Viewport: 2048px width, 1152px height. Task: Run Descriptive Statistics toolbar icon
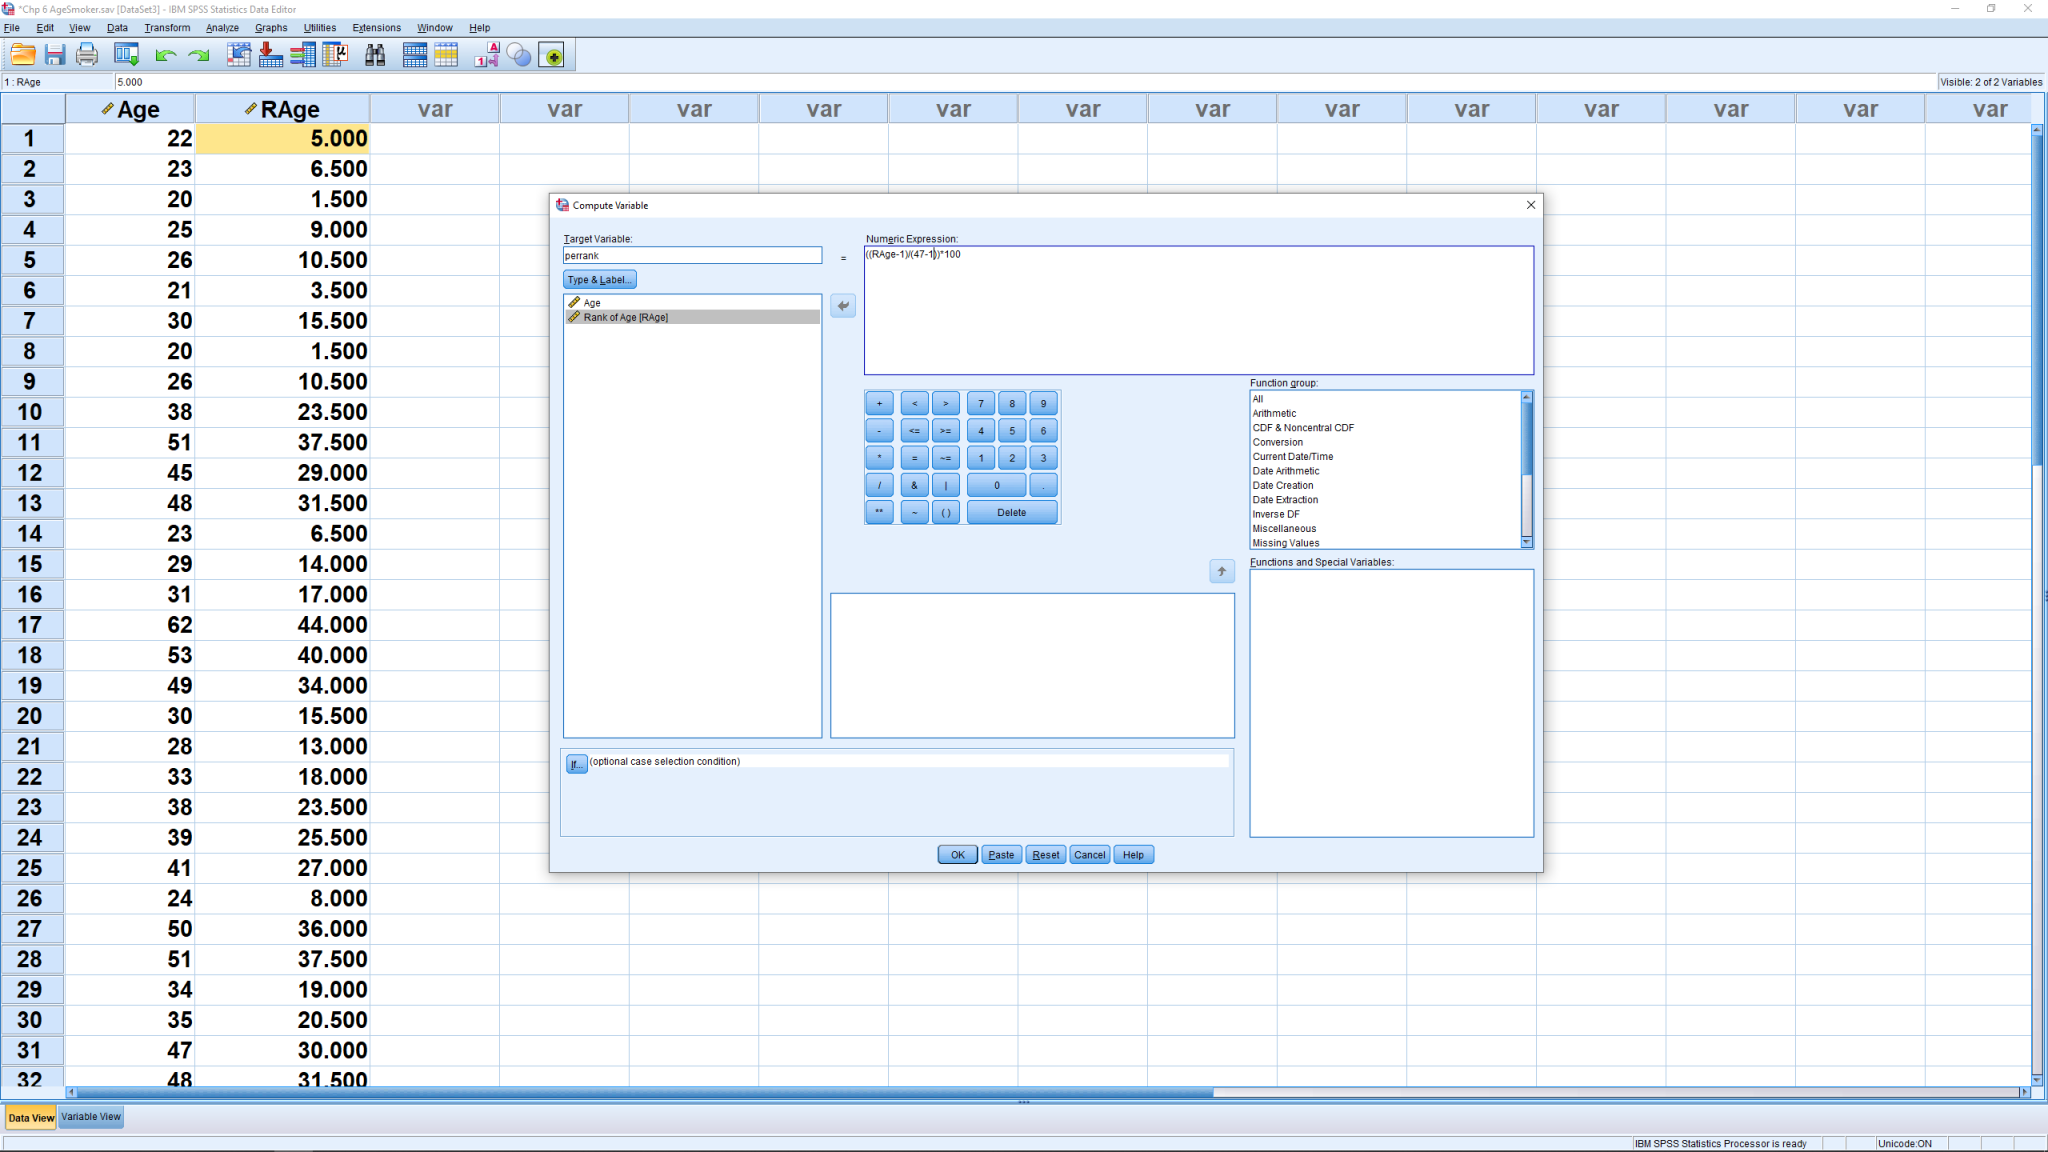[x=335, y=55]
